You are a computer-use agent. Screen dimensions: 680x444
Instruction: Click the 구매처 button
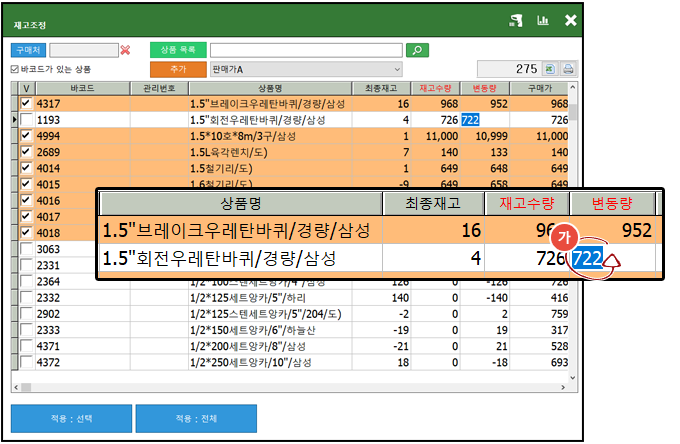point(28,50)
